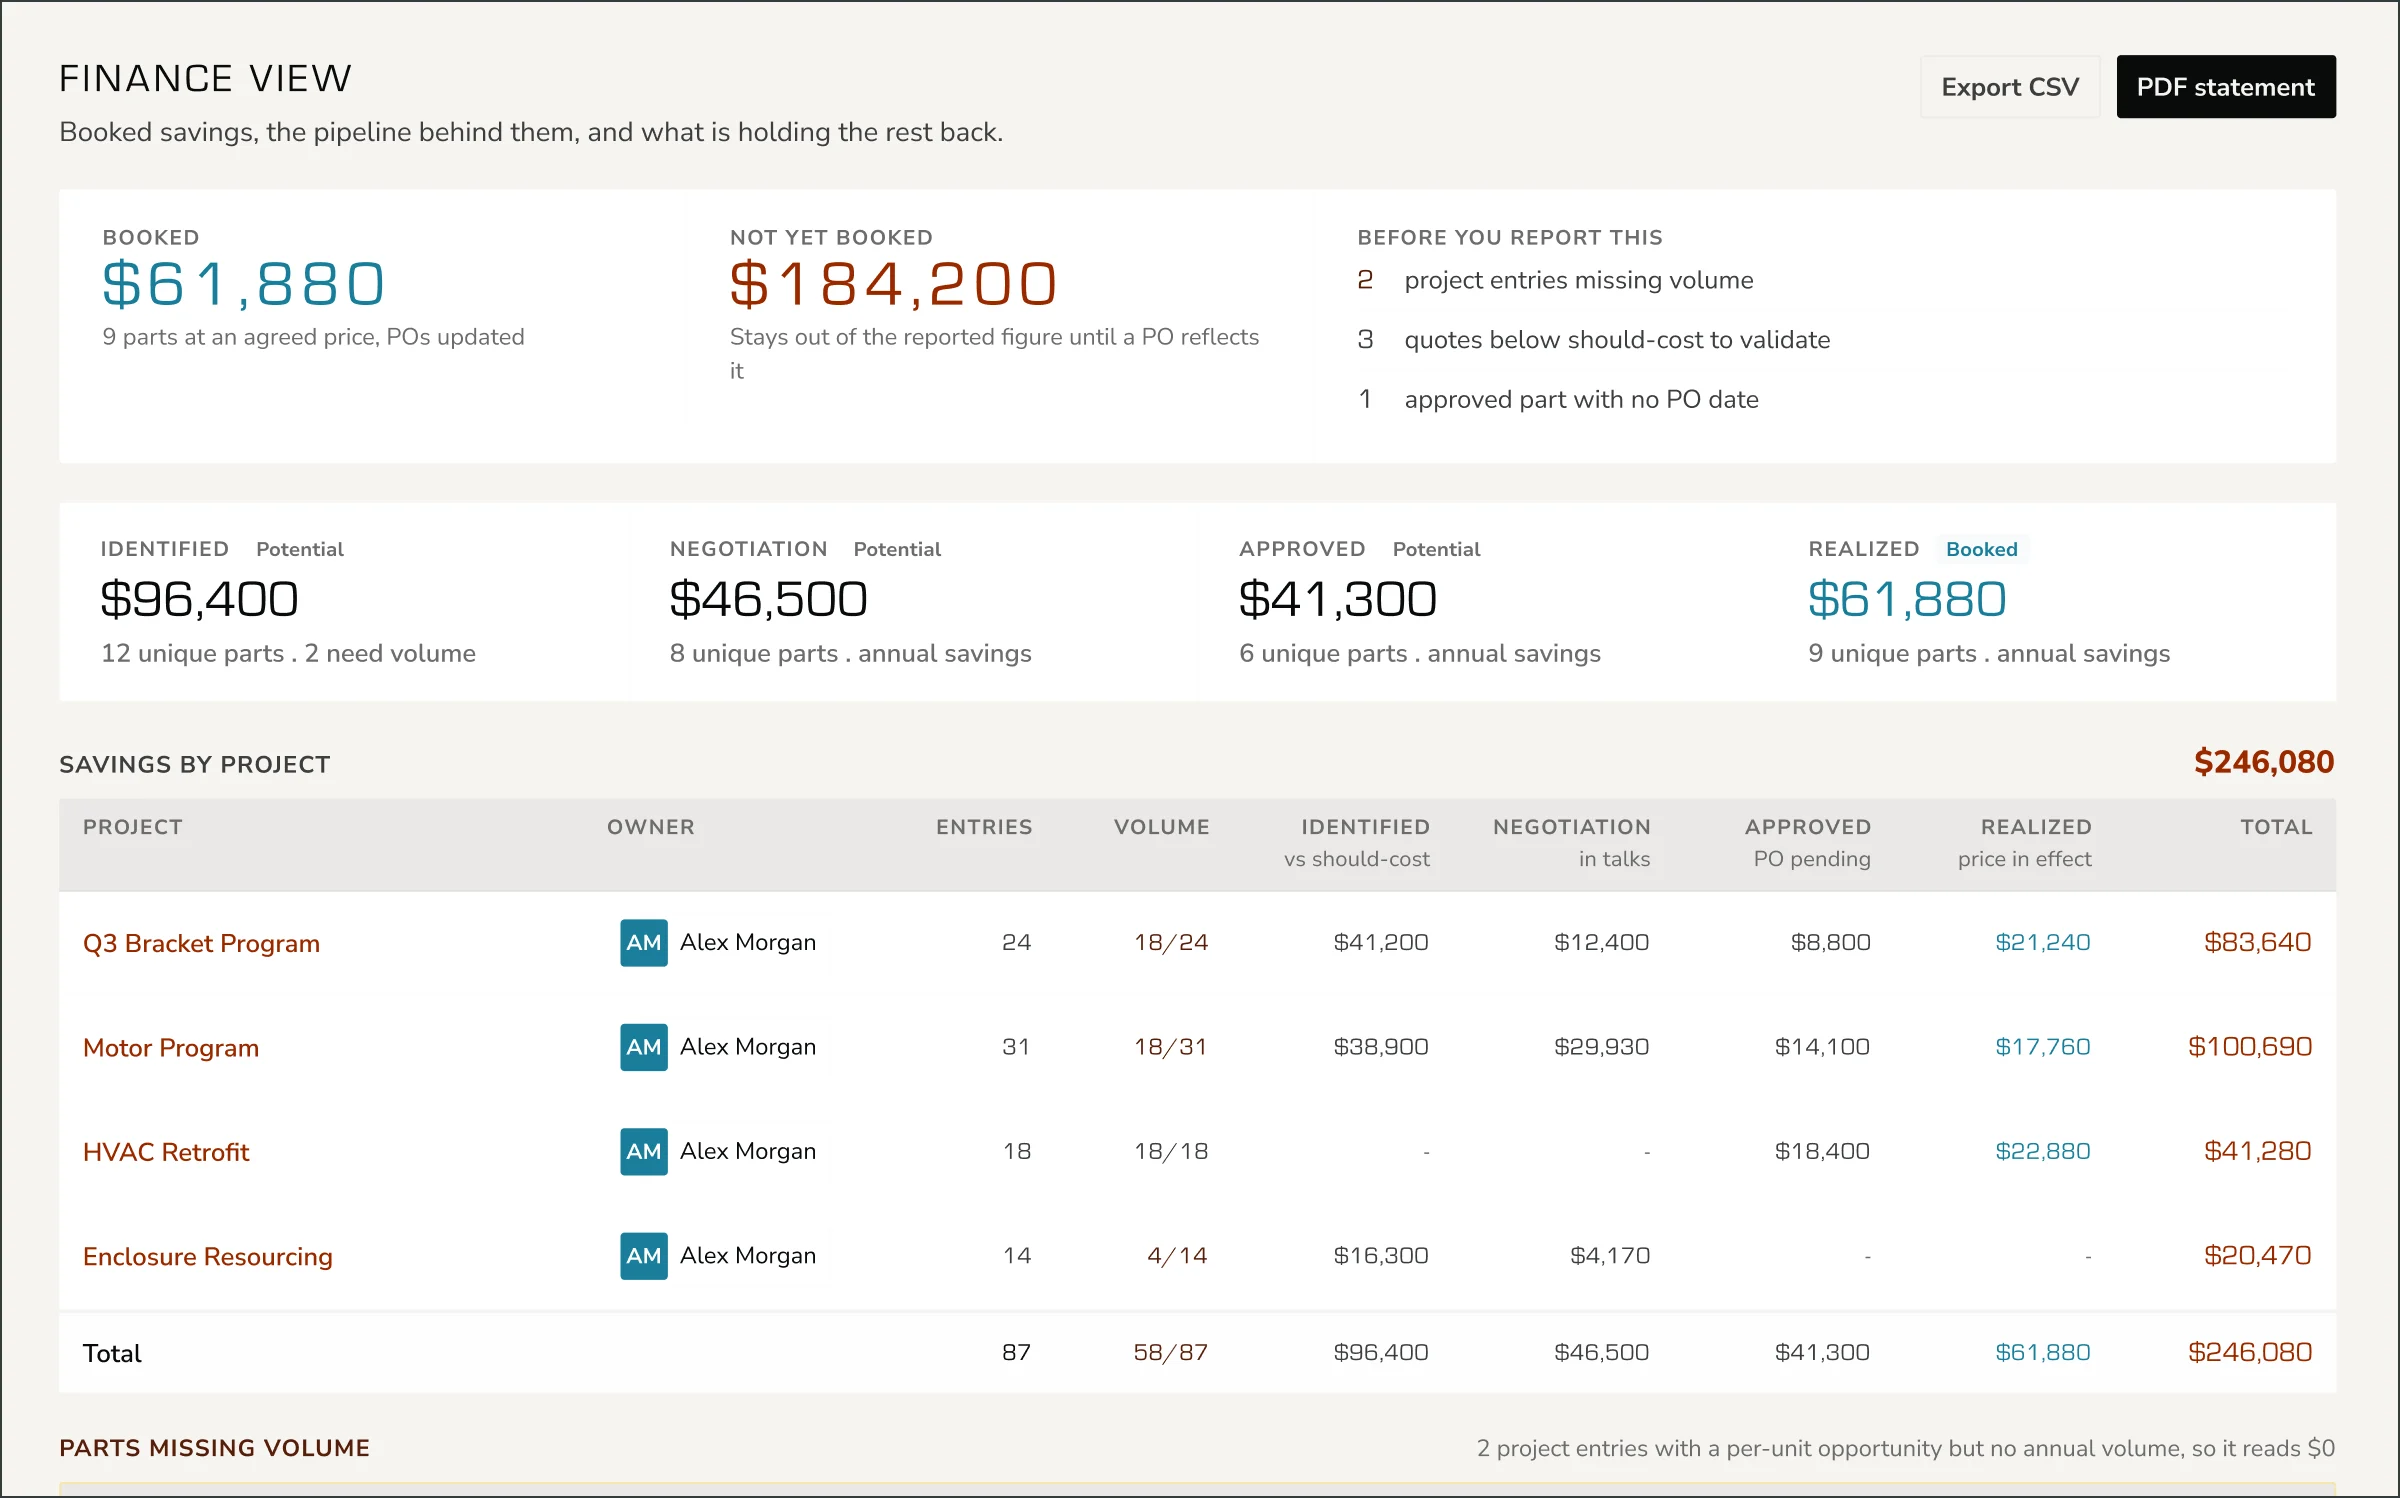The width and height of the screenshot is (2400, 1498).
Task: Open the PDF statement button
Action: (2226, 87)
